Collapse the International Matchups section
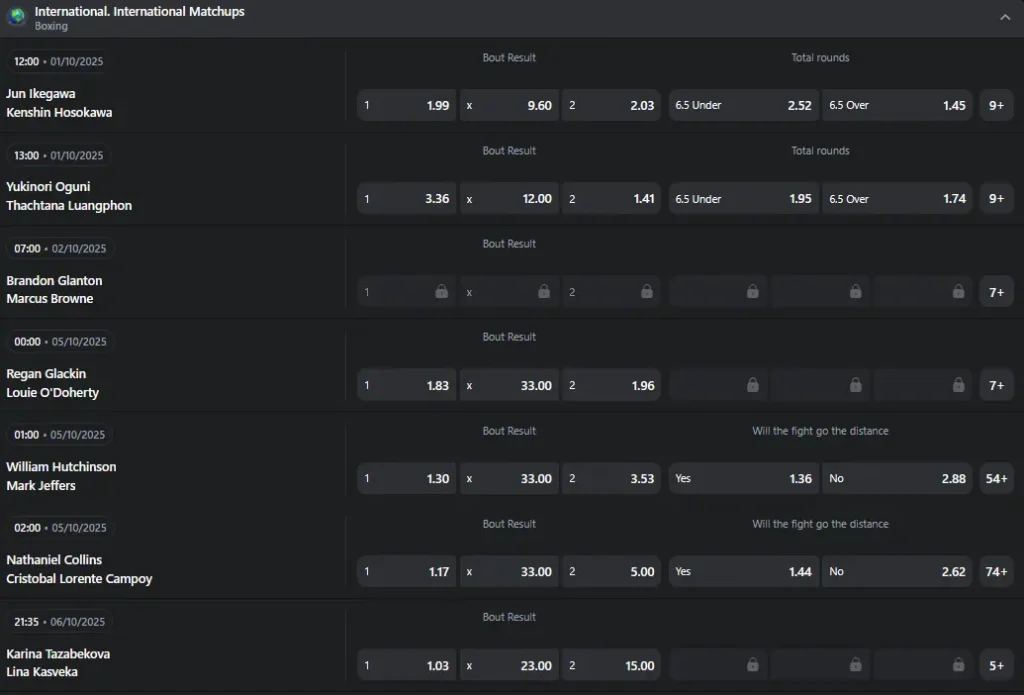This screenshot has height=695, width=1024. 1005,17
